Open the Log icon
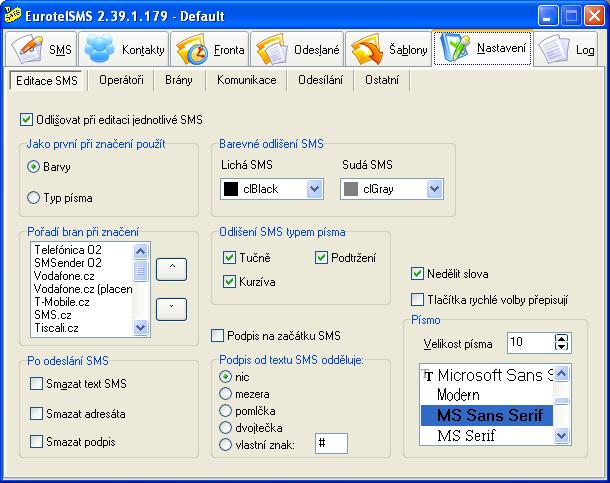Image resolution: width=610 pixels, height=483 pixels. pyautogui.click(x=552, y=49)
